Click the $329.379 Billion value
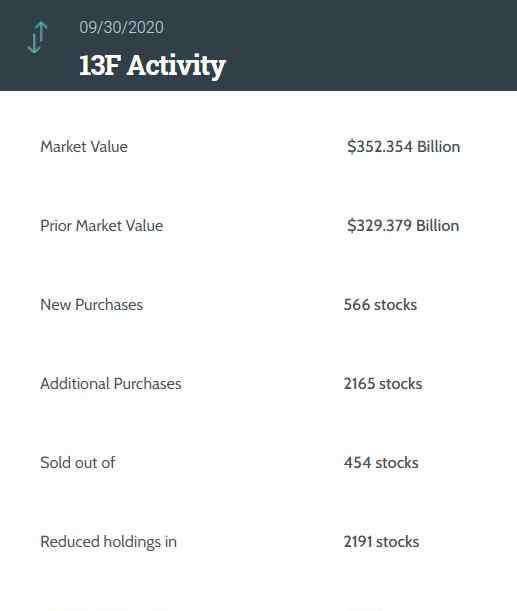 [403, 226]
